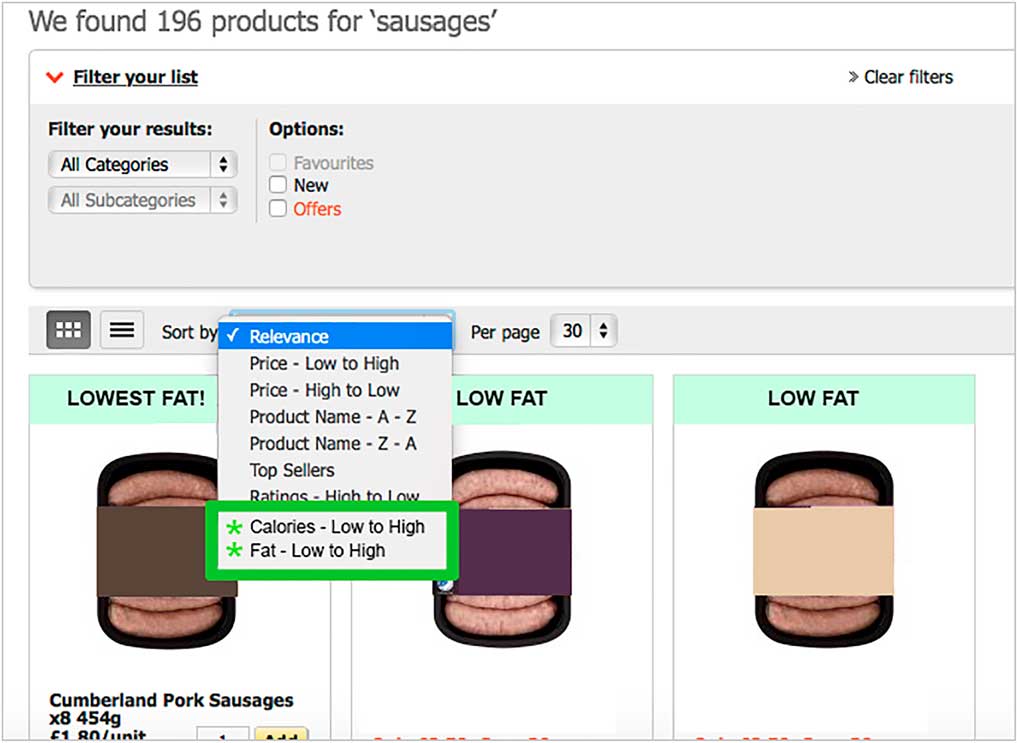Viewport: 1018px width, 743px height.
Task: Switch to list view layout
Action: point(122,330)
